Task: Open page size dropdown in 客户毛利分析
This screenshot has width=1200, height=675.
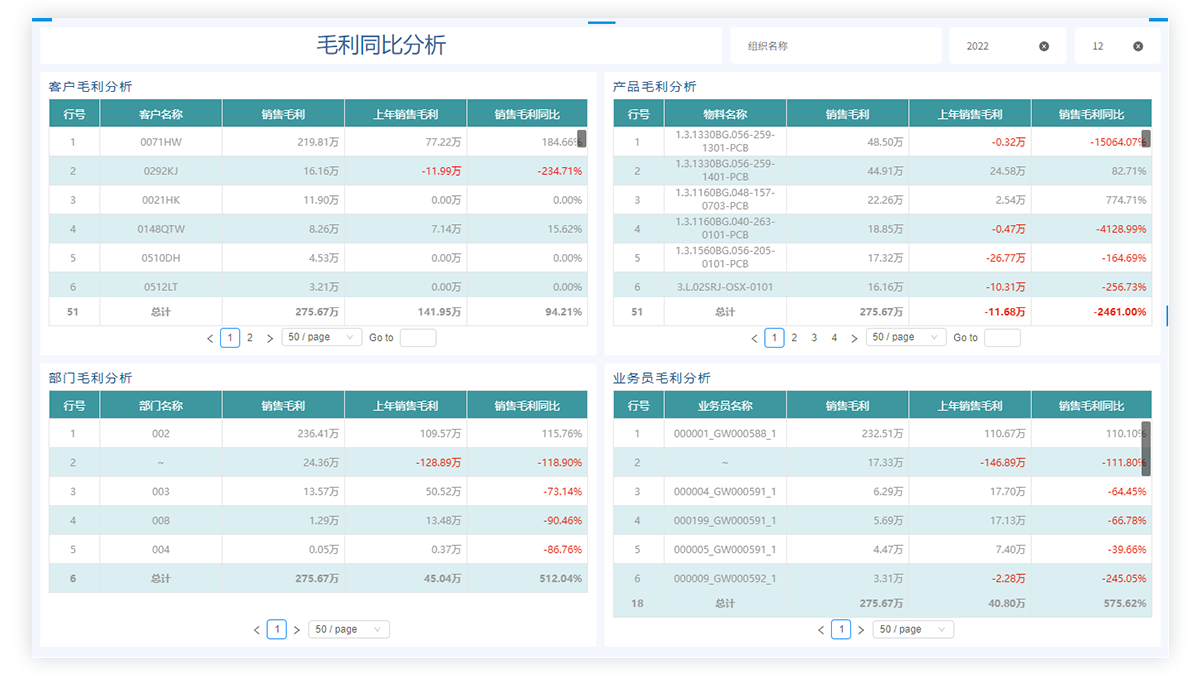Action: (x=321, y=337)
